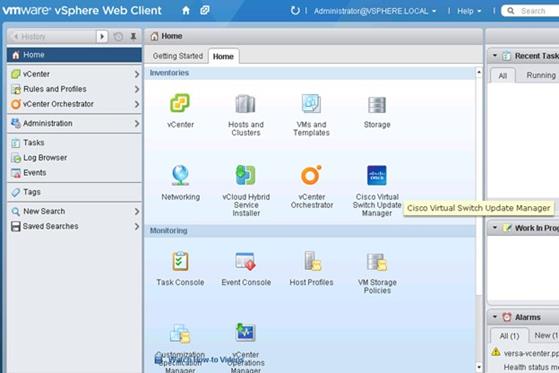This screenshot has height=373, width=559.
Task: Click the scroll up arrow in Home pane
Action: tap(479, 72)
